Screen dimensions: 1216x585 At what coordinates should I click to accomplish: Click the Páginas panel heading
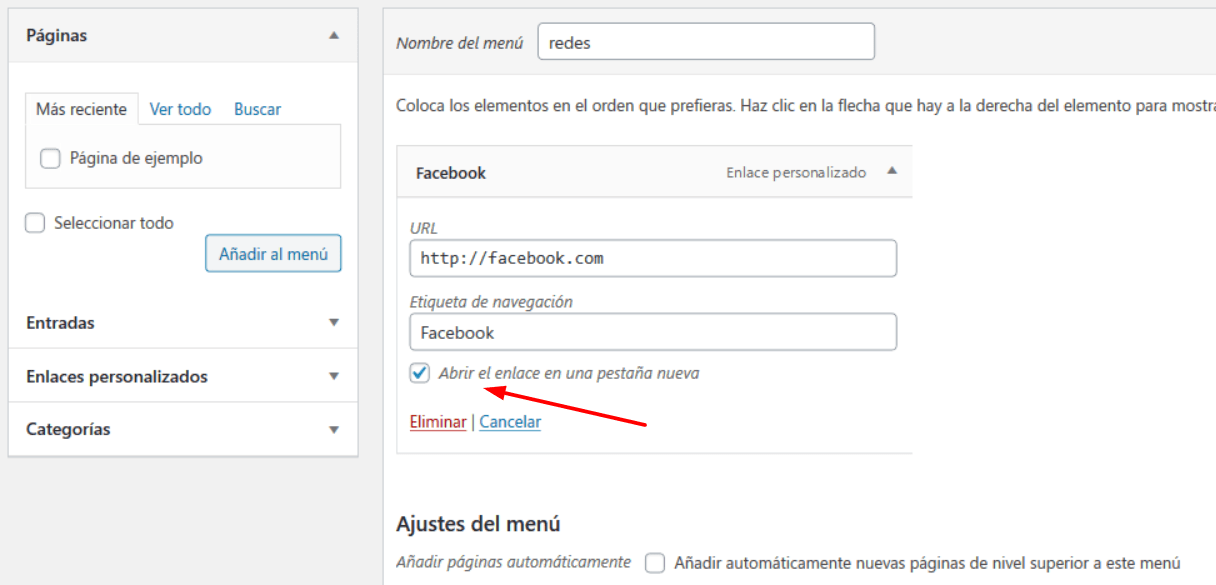(57, 35)
